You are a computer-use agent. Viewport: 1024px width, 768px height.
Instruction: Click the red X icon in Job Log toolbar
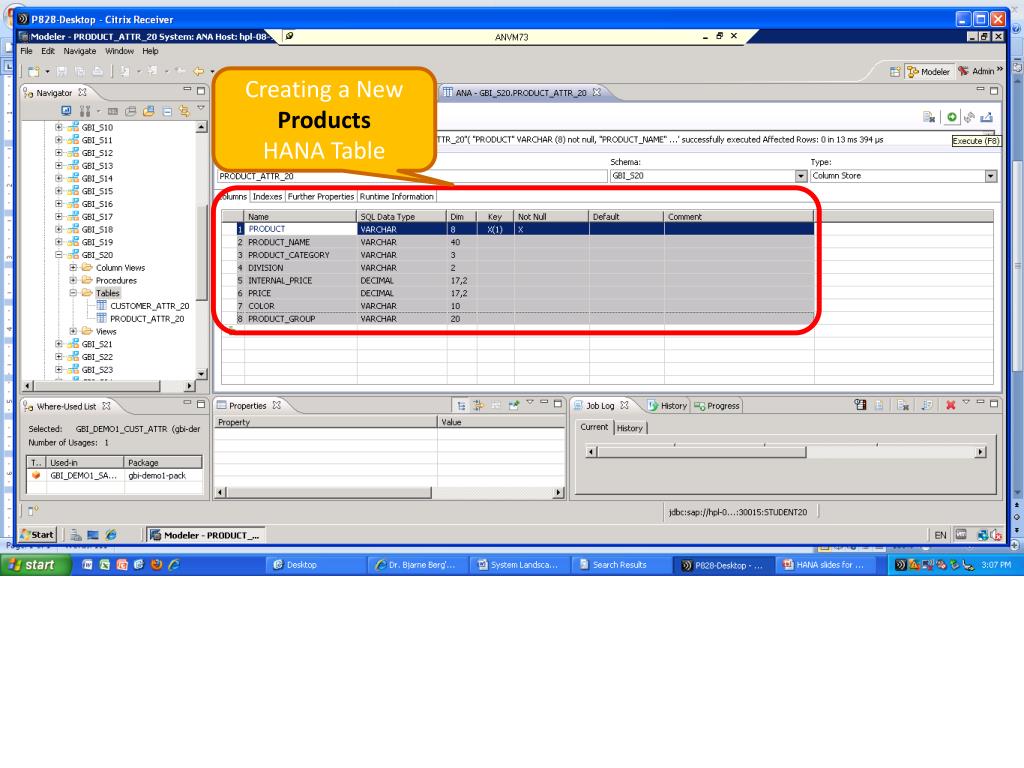pyautogui.click(x=950, y=406)
